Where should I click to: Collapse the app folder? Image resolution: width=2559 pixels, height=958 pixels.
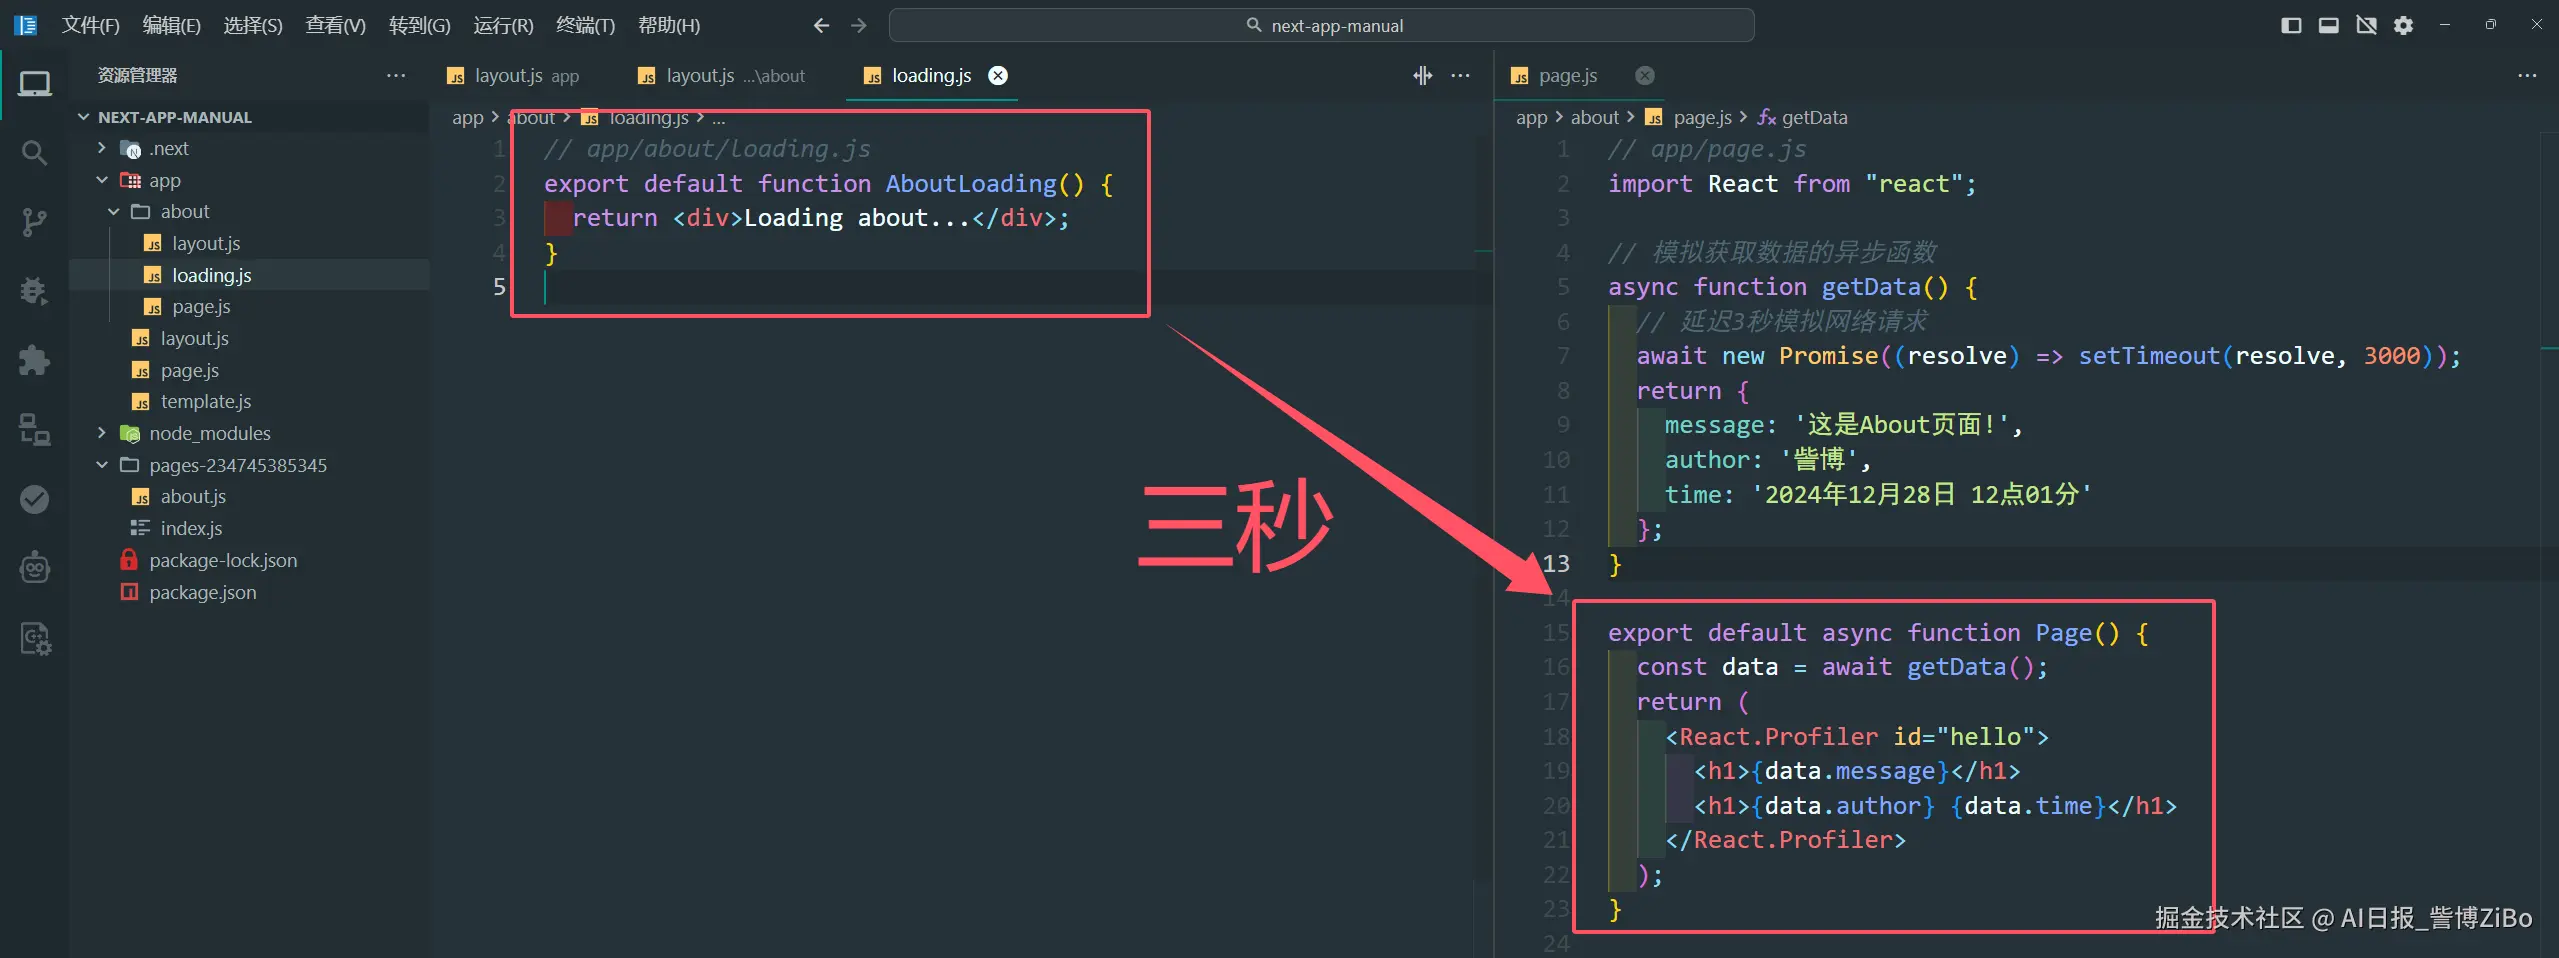(101, 180)
